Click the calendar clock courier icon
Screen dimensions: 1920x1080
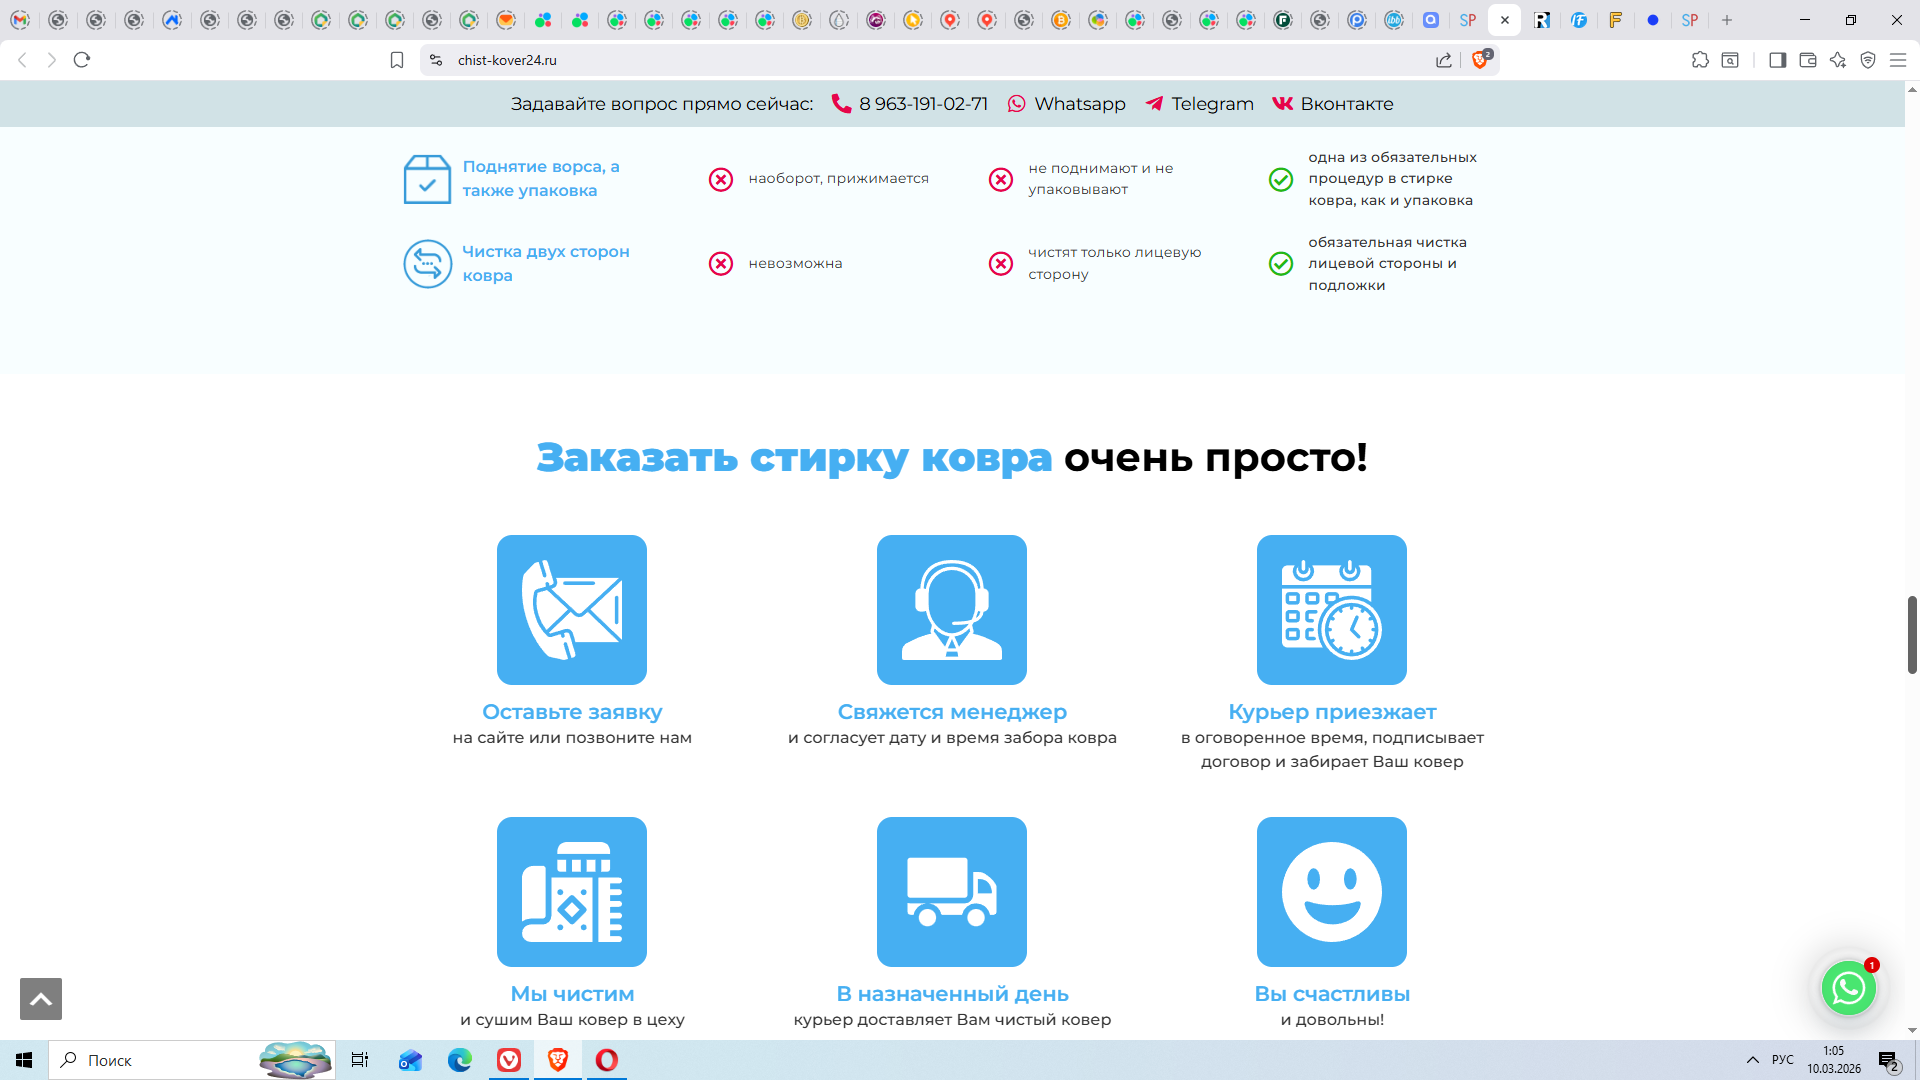coord(1331,609)
